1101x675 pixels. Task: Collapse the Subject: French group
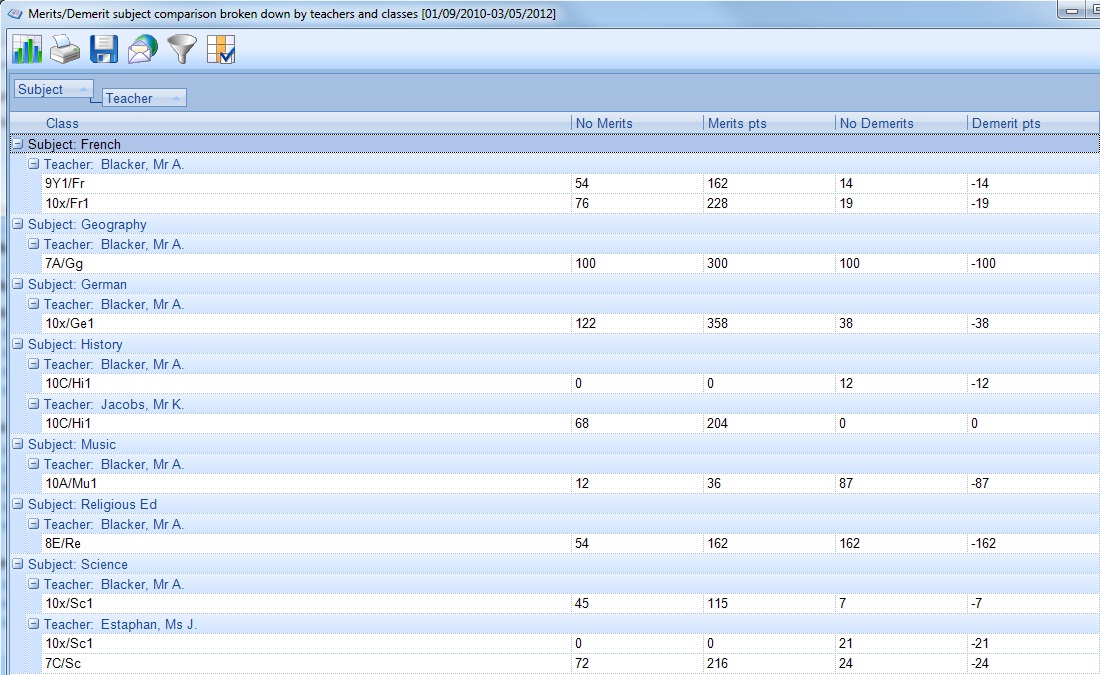18,143
